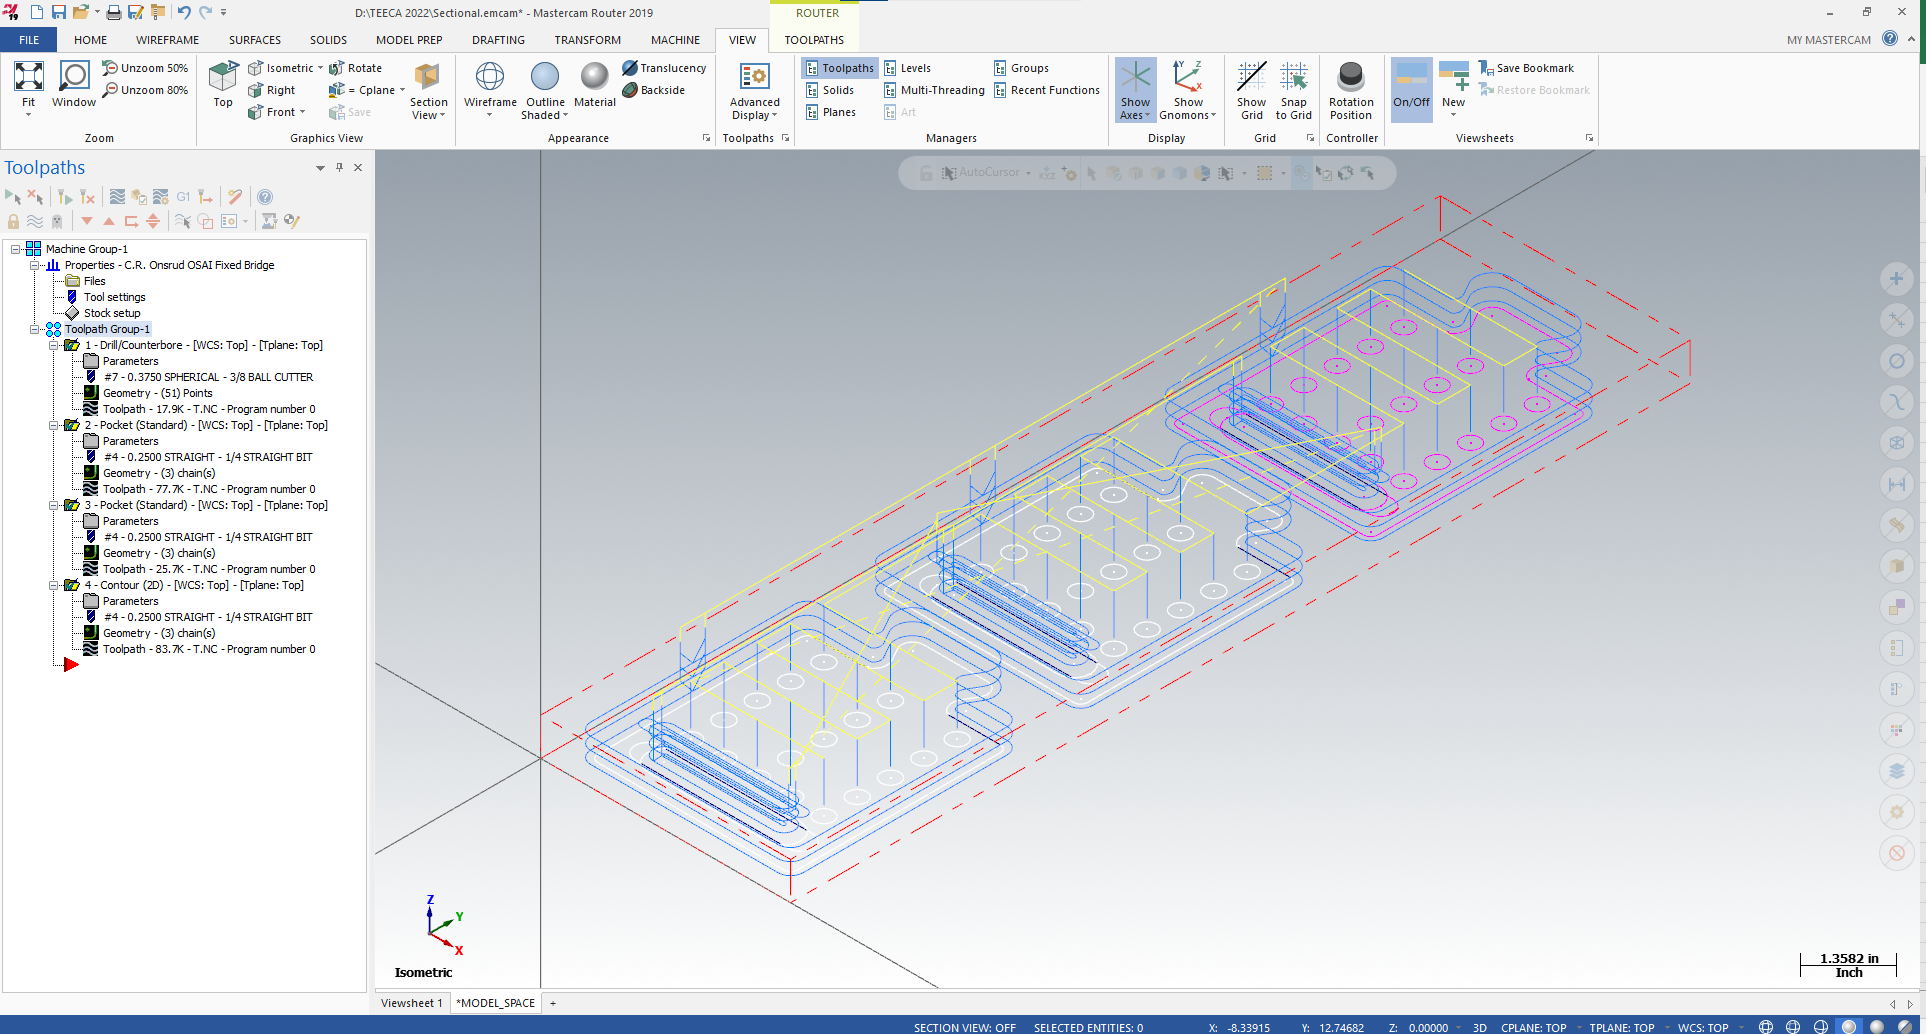Screen dimensions: 1926x1034
Task: Open Tool settings in properties
Action: [114, 297]
